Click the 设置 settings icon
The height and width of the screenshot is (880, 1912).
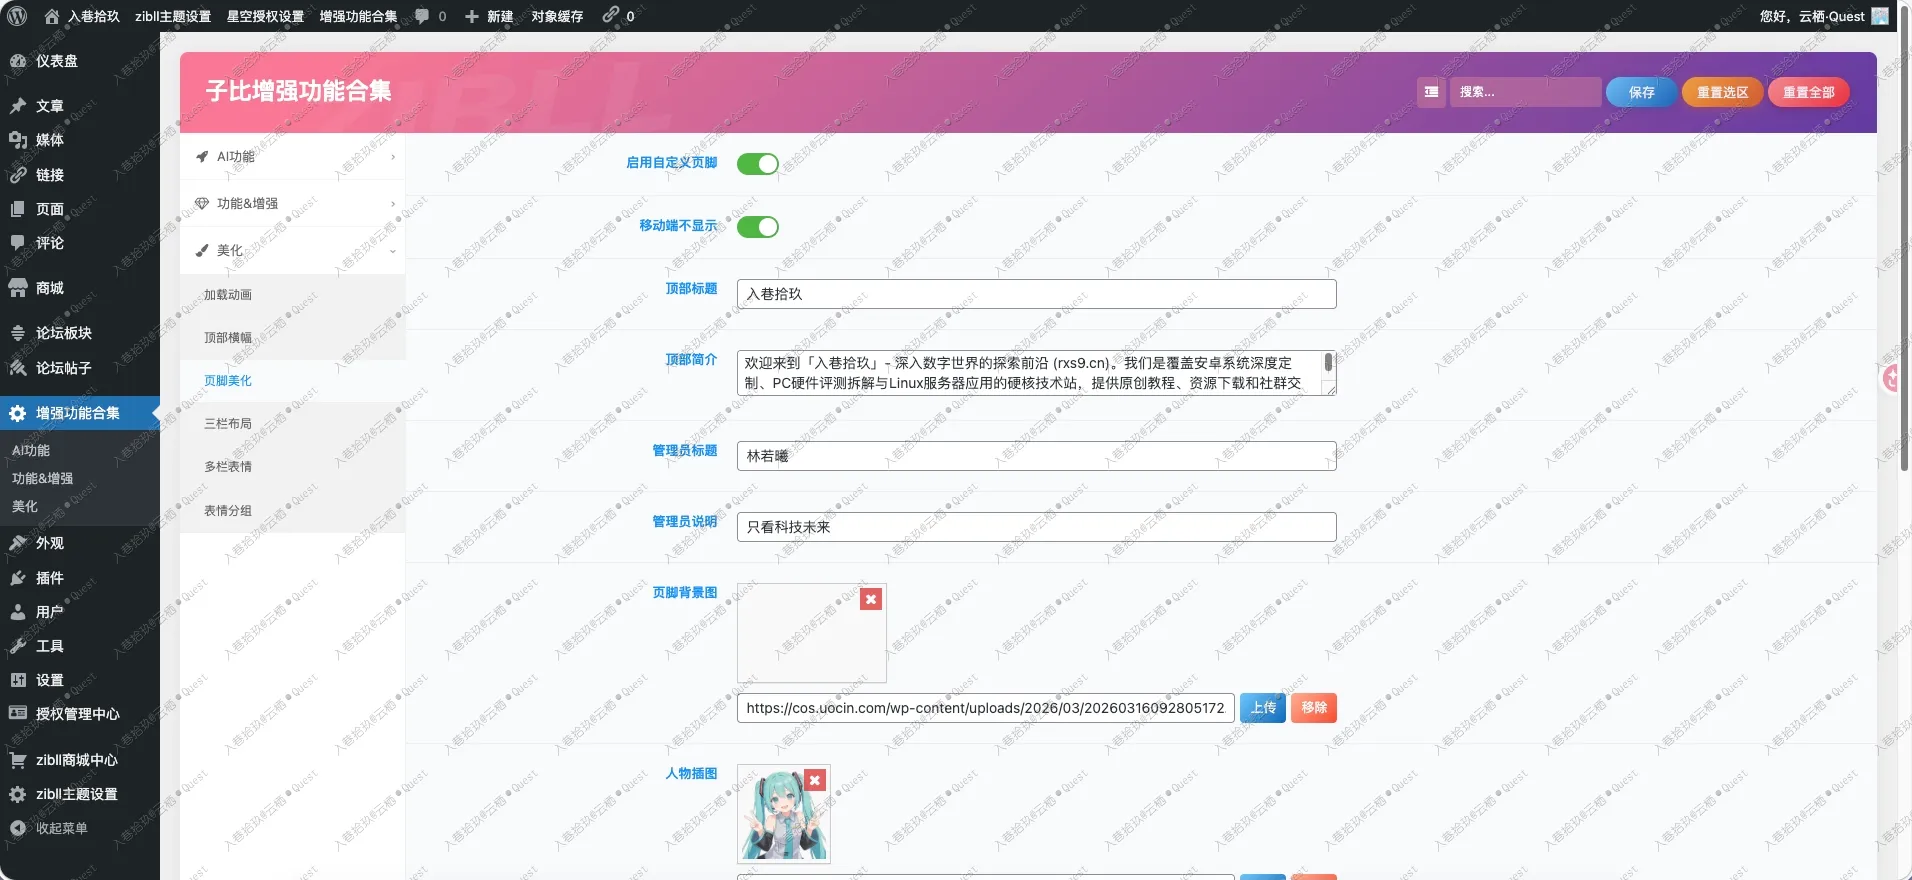pos(18,680)
